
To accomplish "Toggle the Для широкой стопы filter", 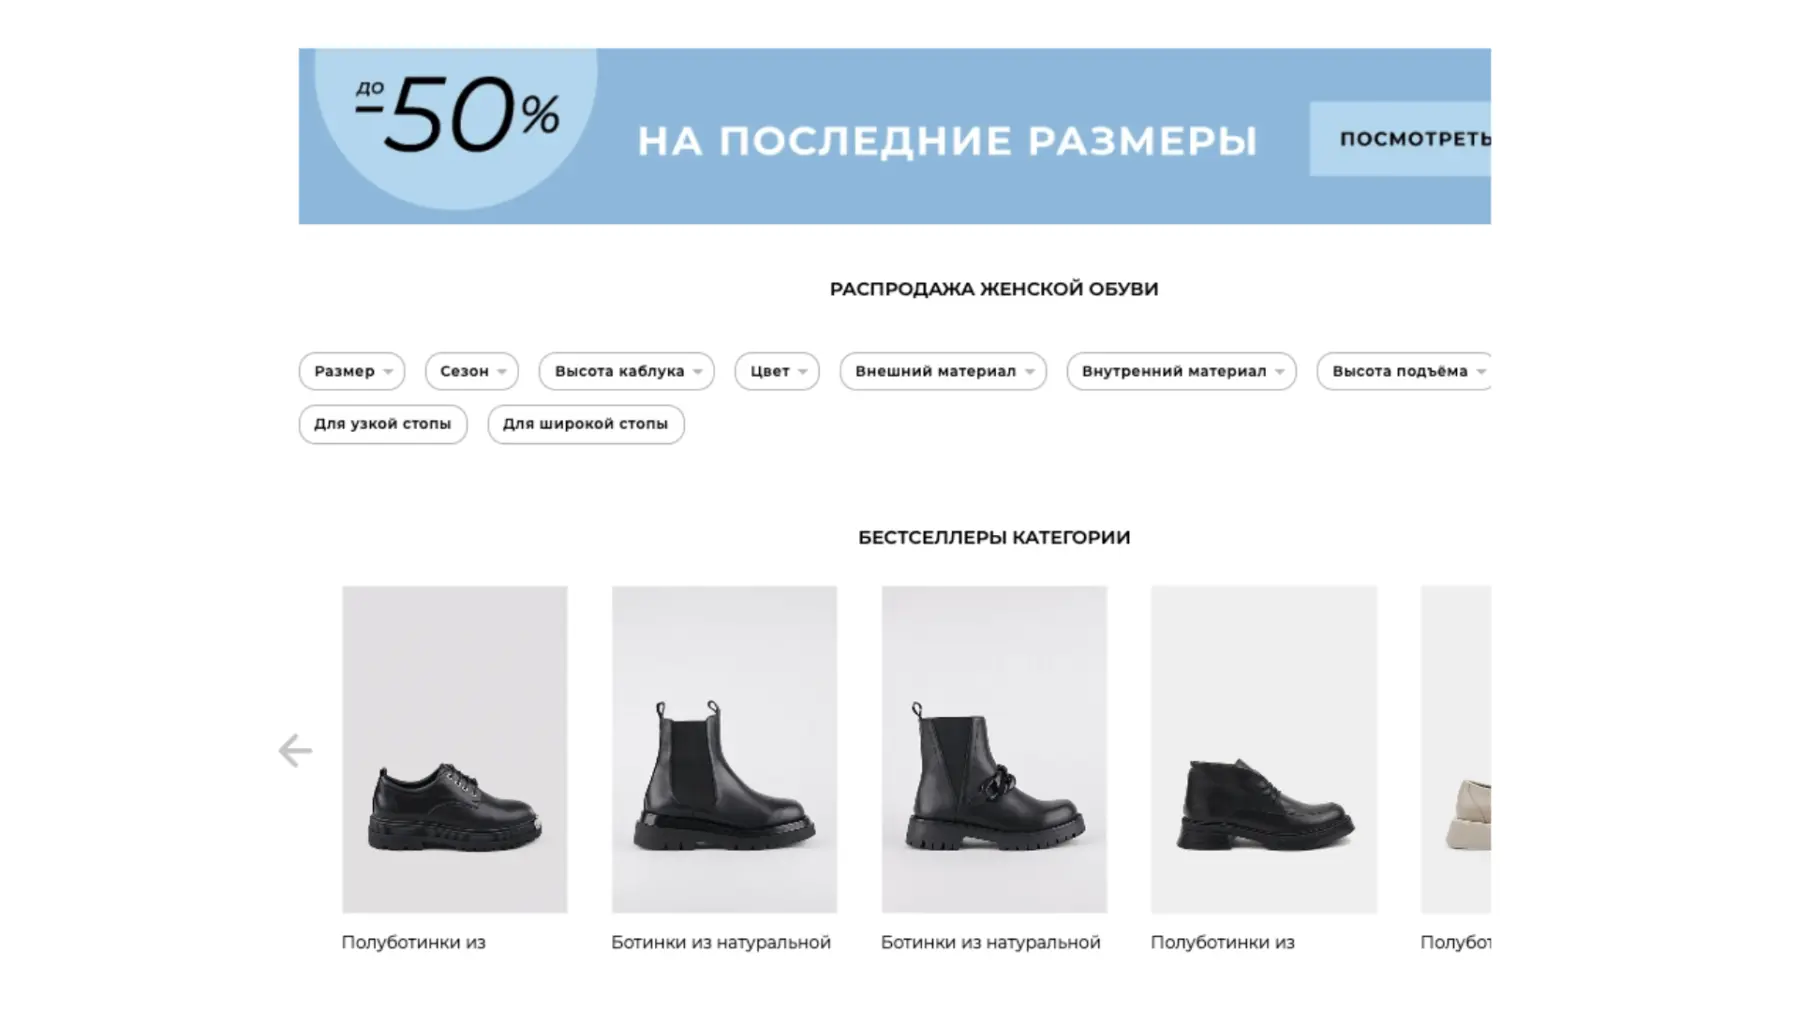I will coord(586,424).
